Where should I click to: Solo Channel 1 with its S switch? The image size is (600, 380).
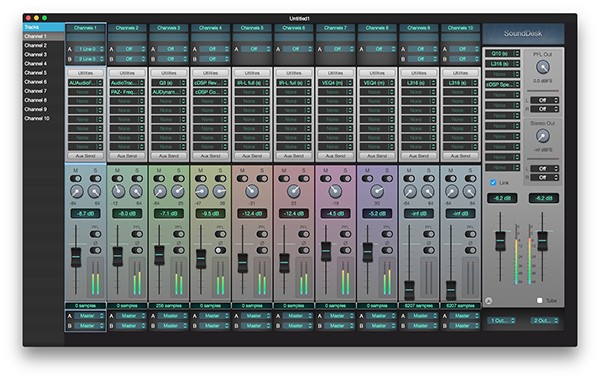click(95, 179)
